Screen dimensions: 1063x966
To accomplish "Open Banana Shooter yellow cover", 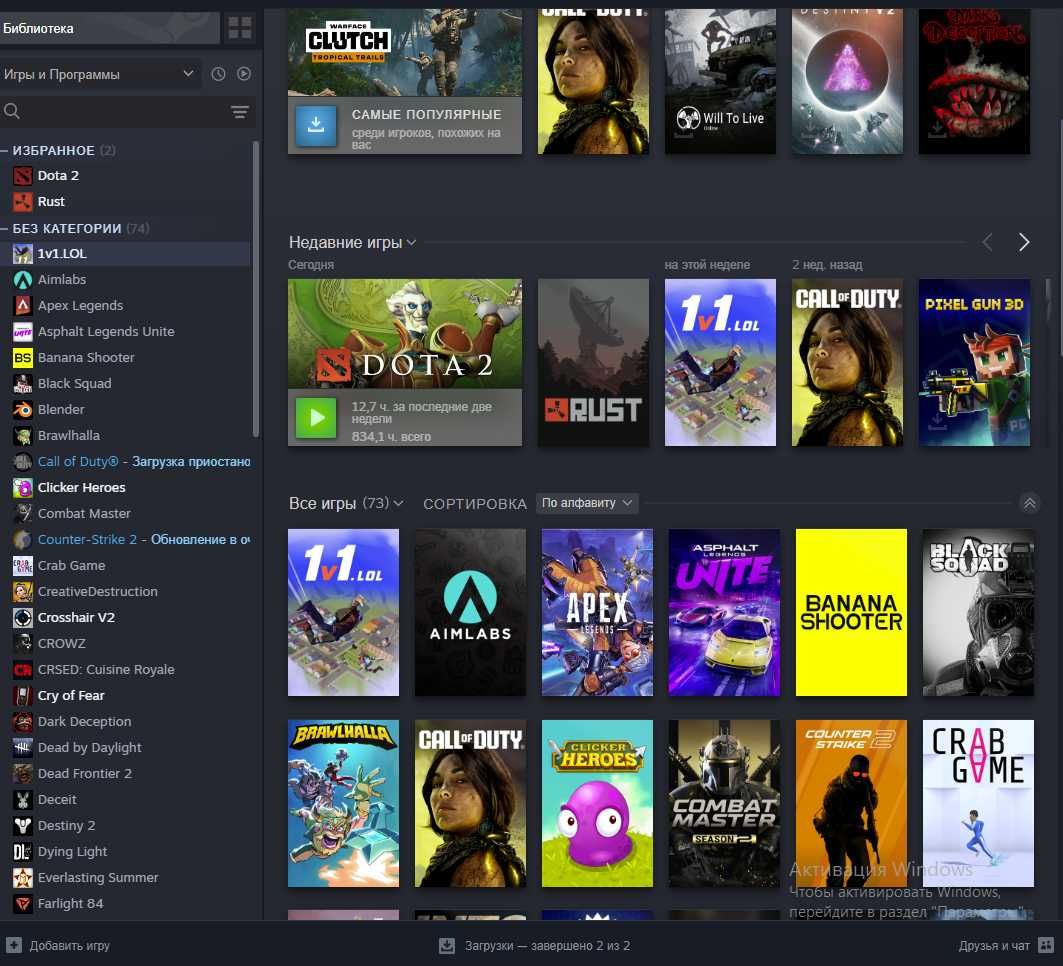I will tap(851, 612).
